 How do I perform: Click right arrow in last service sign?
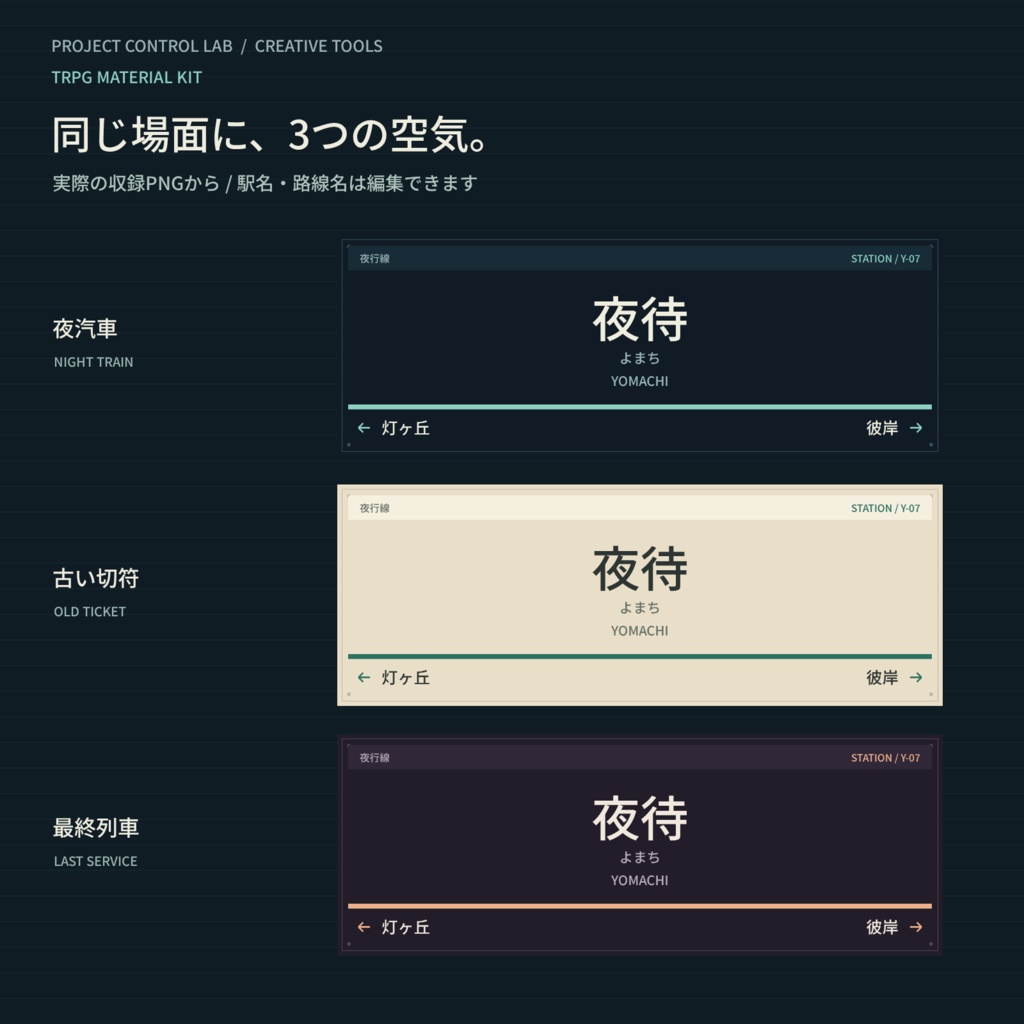coord(916,927)
